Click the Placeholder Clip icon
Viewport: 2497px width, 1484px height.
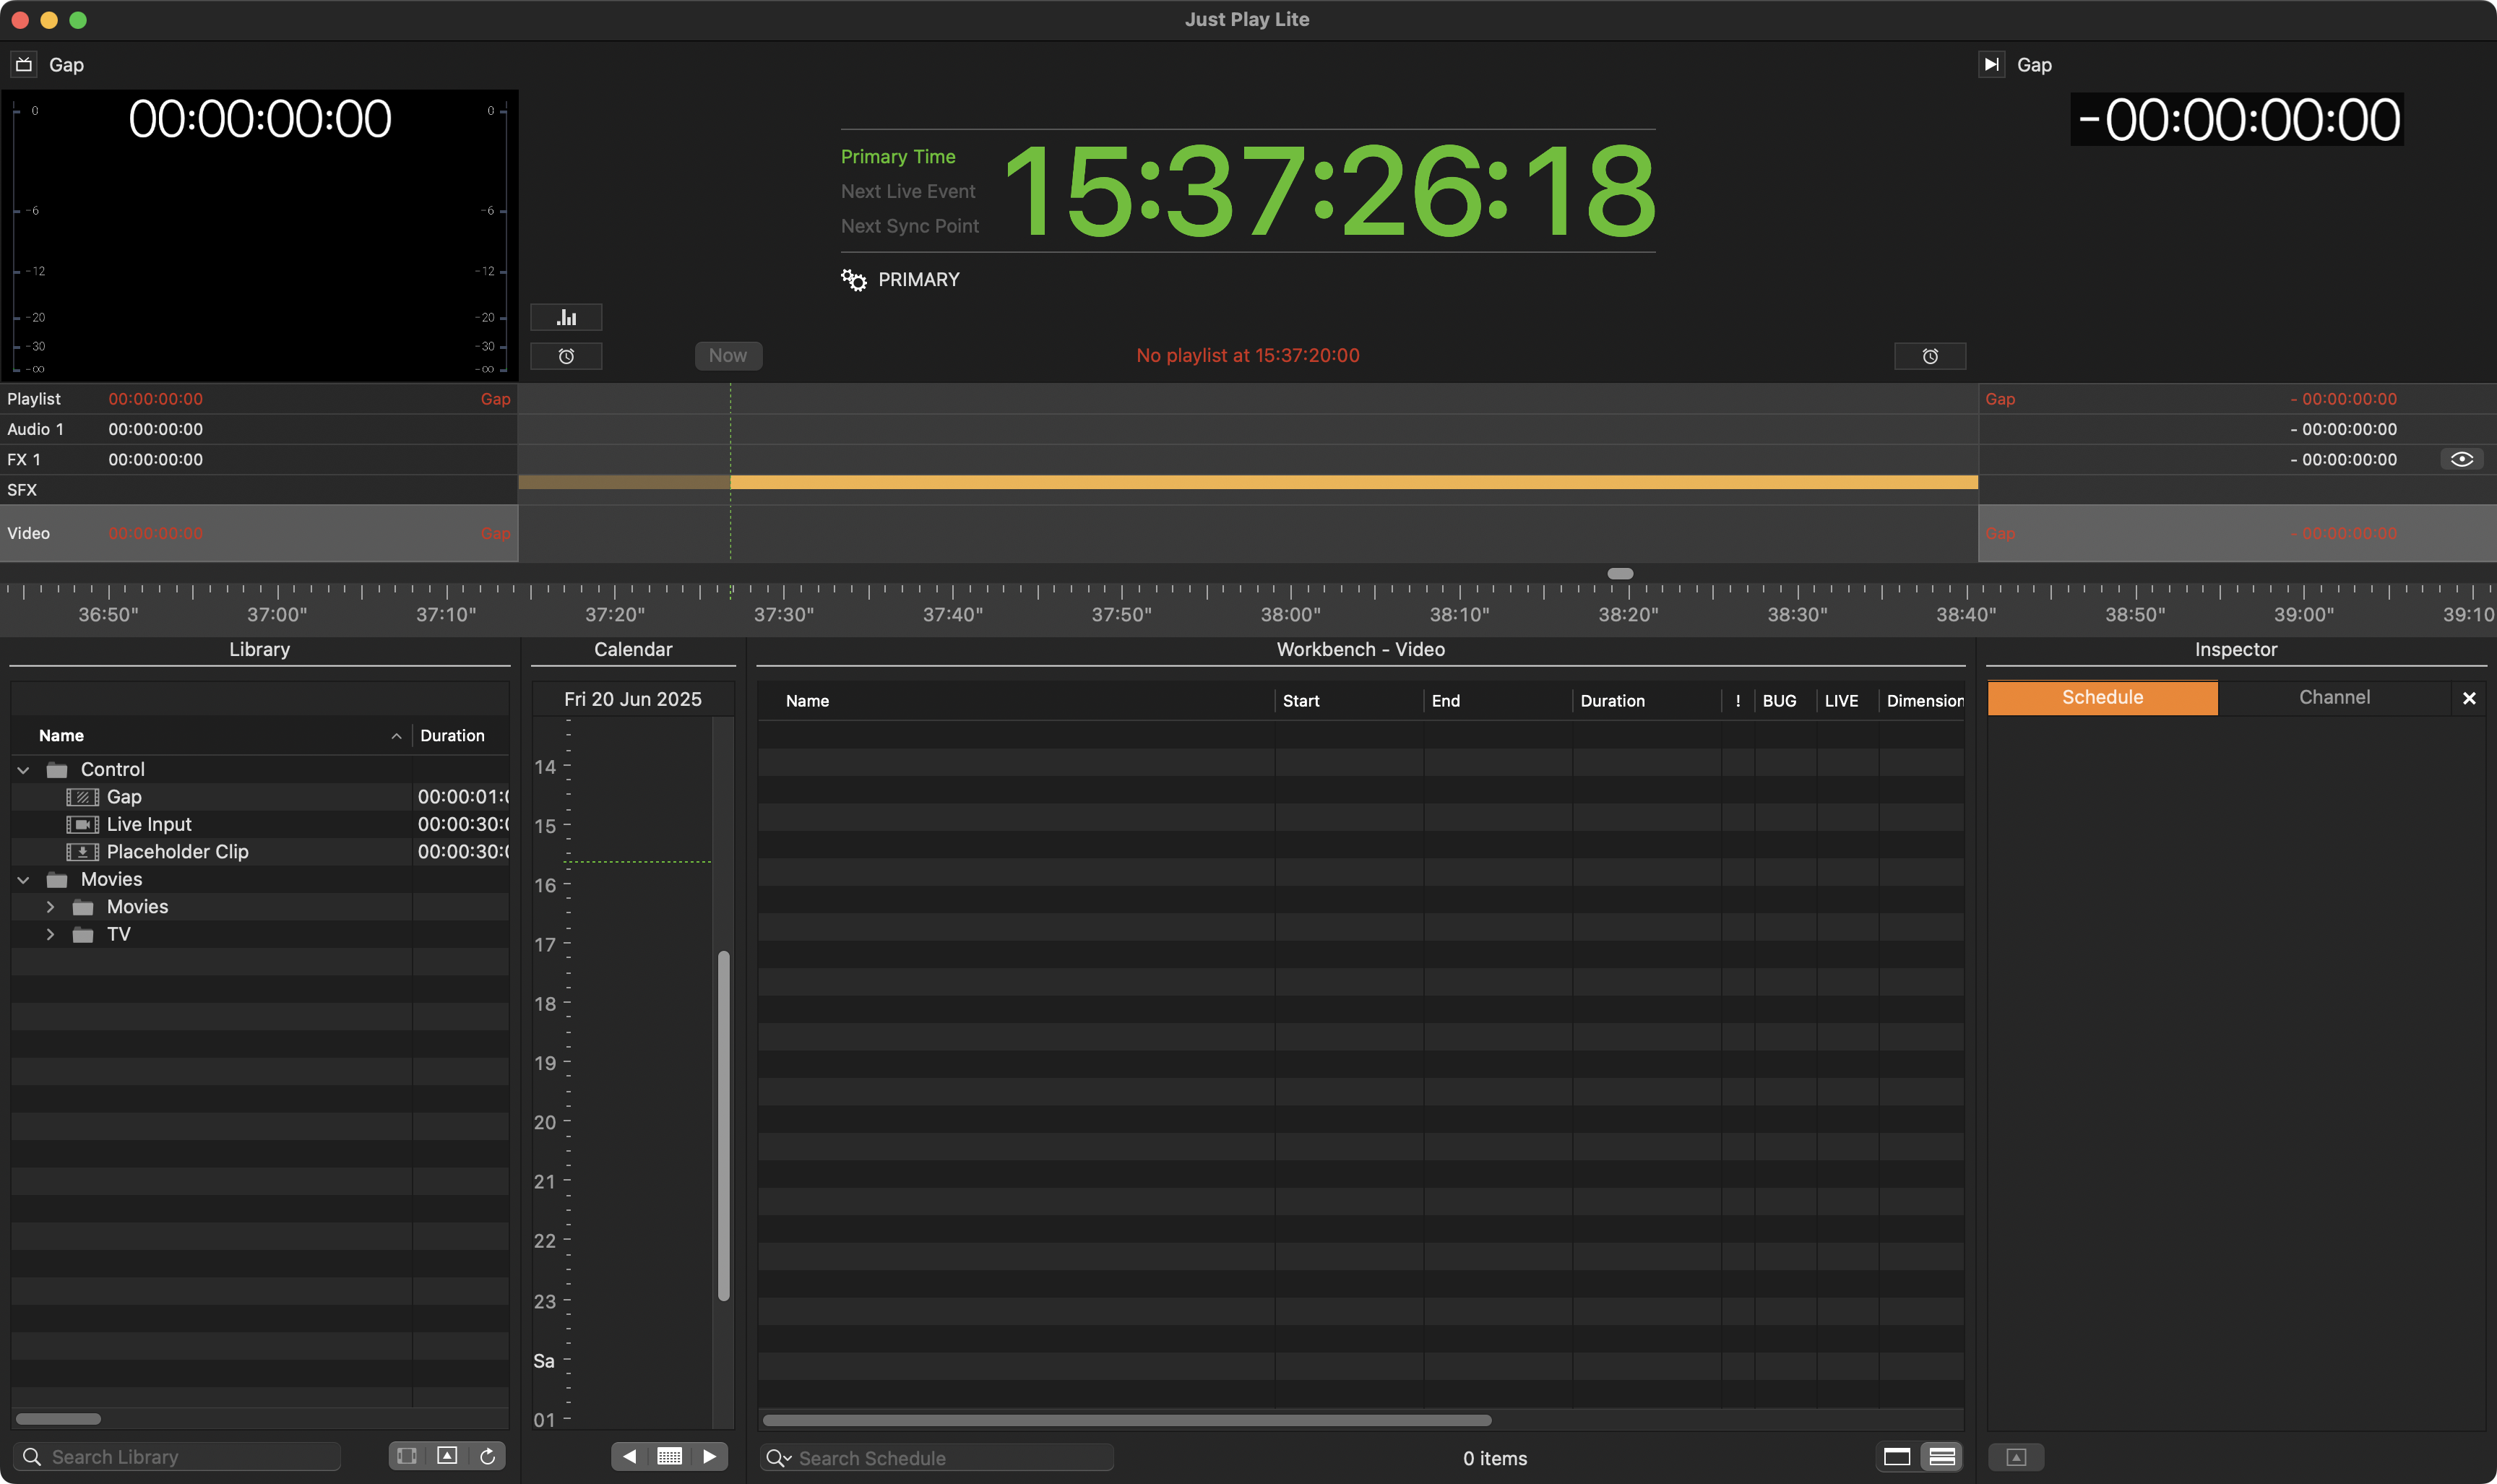coord(82,852)
